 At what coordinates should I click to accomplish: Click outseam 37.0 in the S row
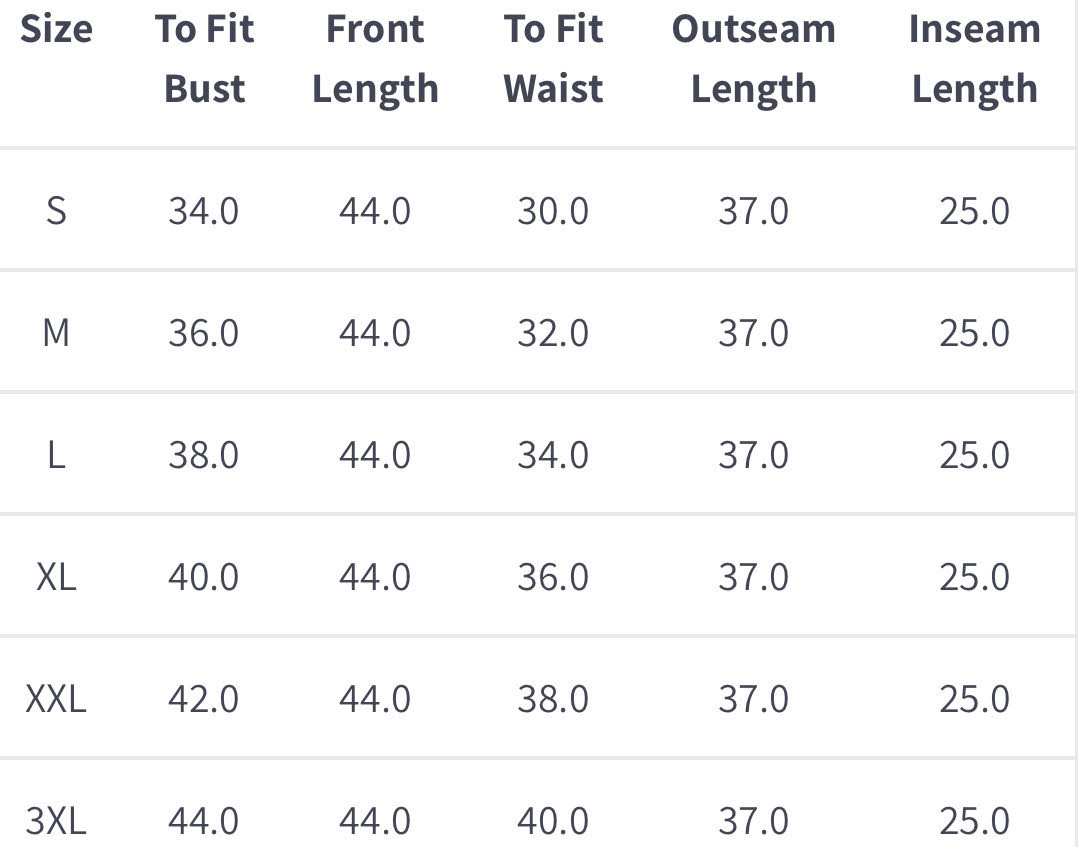(753, 211)
